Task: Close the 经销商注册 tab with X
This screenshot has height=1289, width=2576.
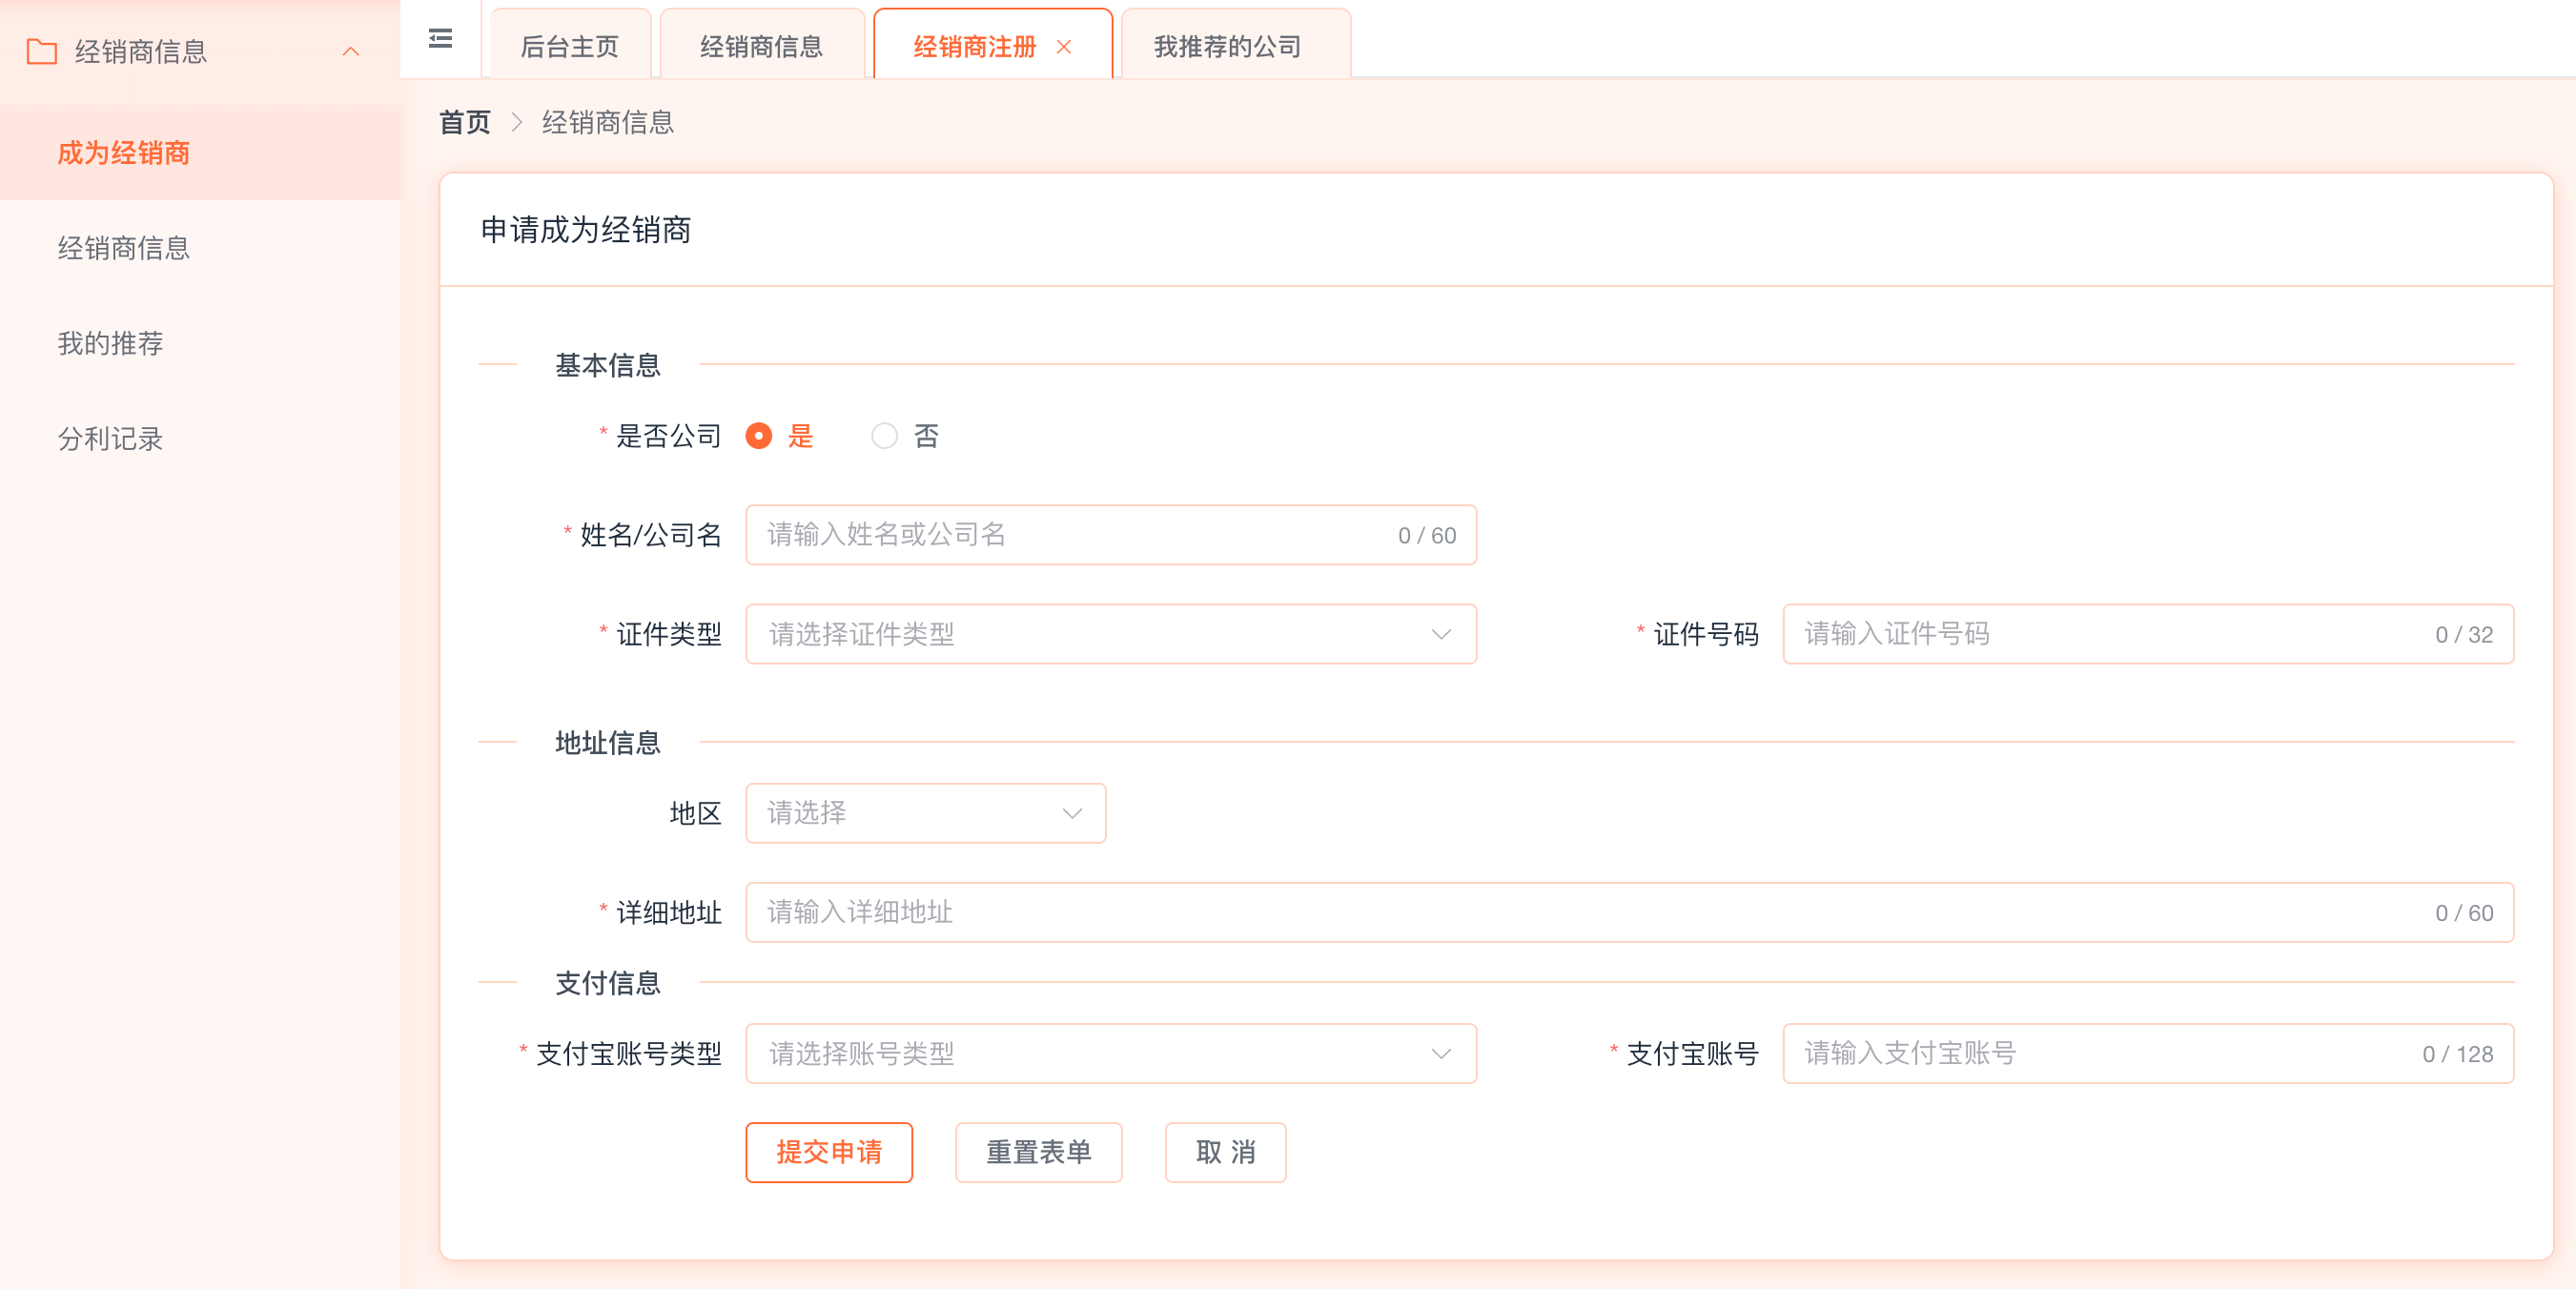Action: 1064,47
